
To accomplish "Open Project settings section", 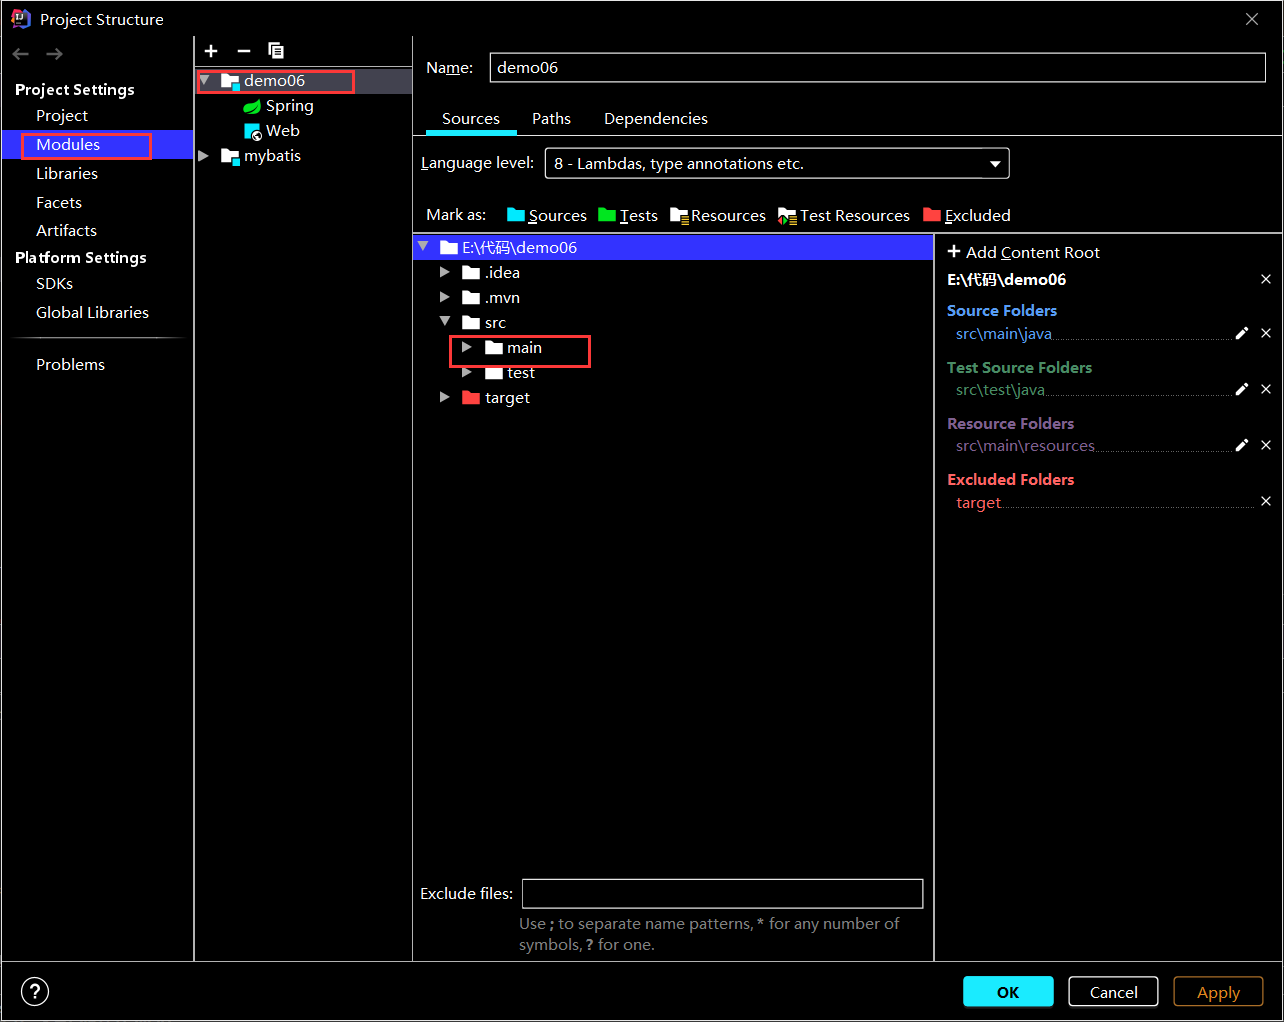I will [62, 116].
